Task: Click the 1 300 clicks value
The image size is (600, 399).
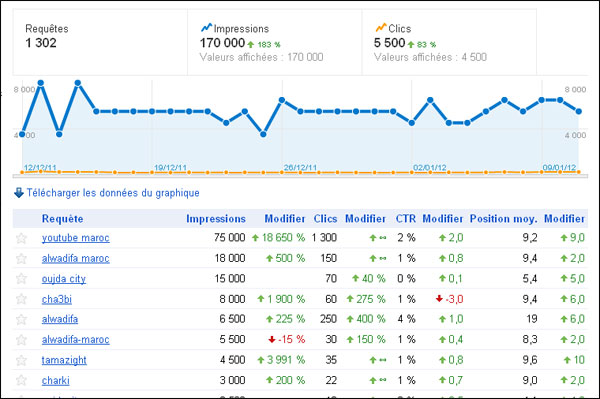Action: (x=324, y=238)
